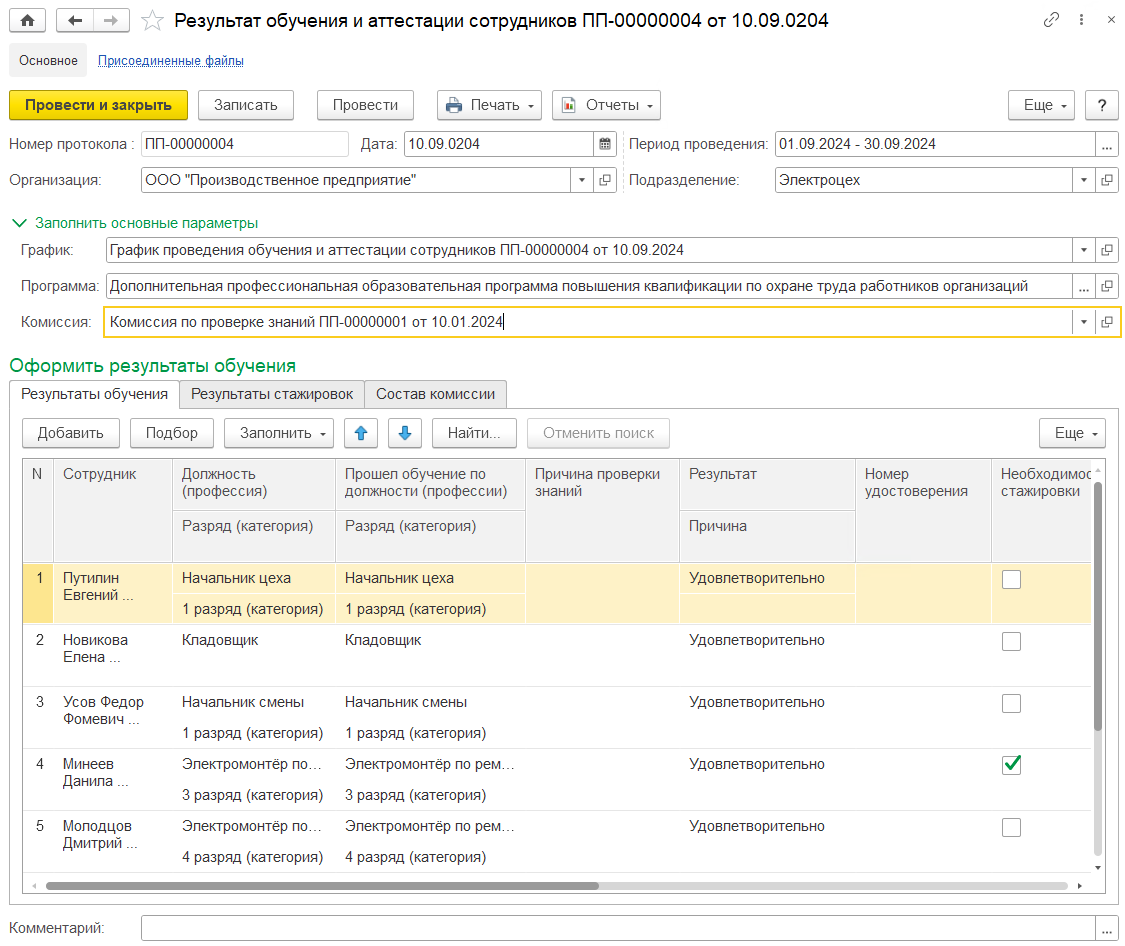Switch to Результаты стажировок tab

coord(272,394)
